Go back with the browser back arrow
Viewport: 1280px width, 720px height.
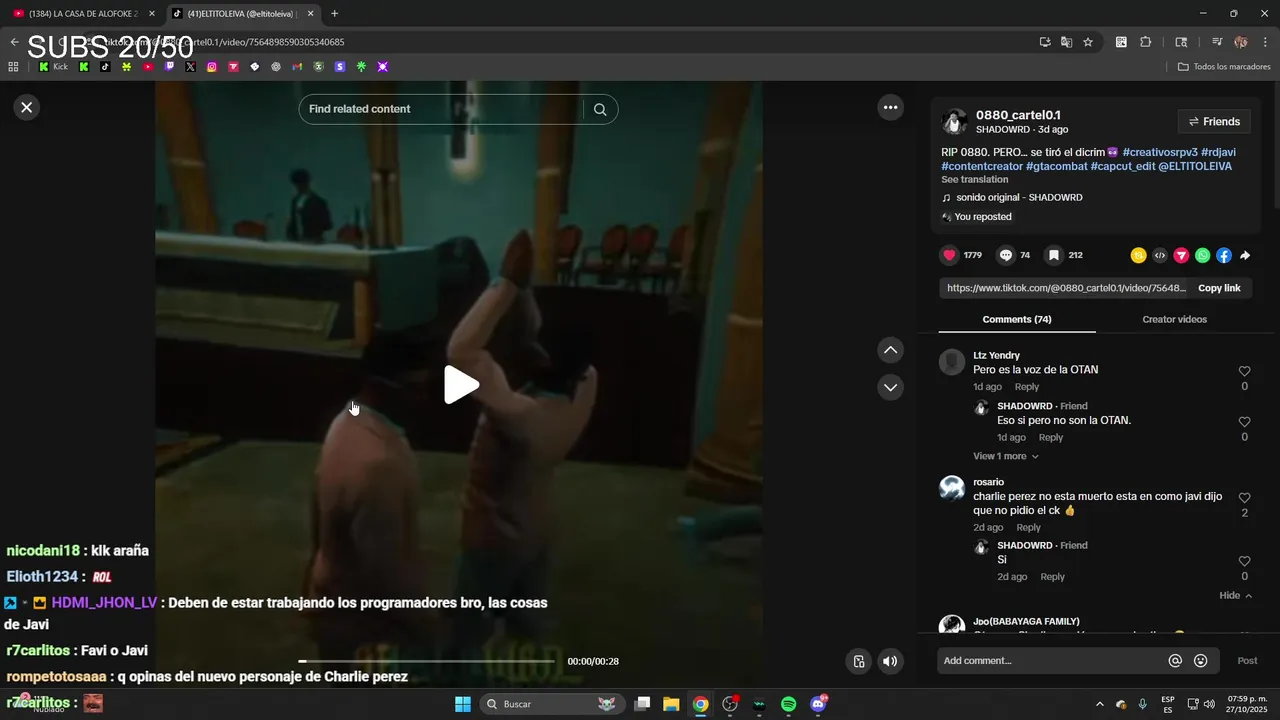click(x=14, y=42)
